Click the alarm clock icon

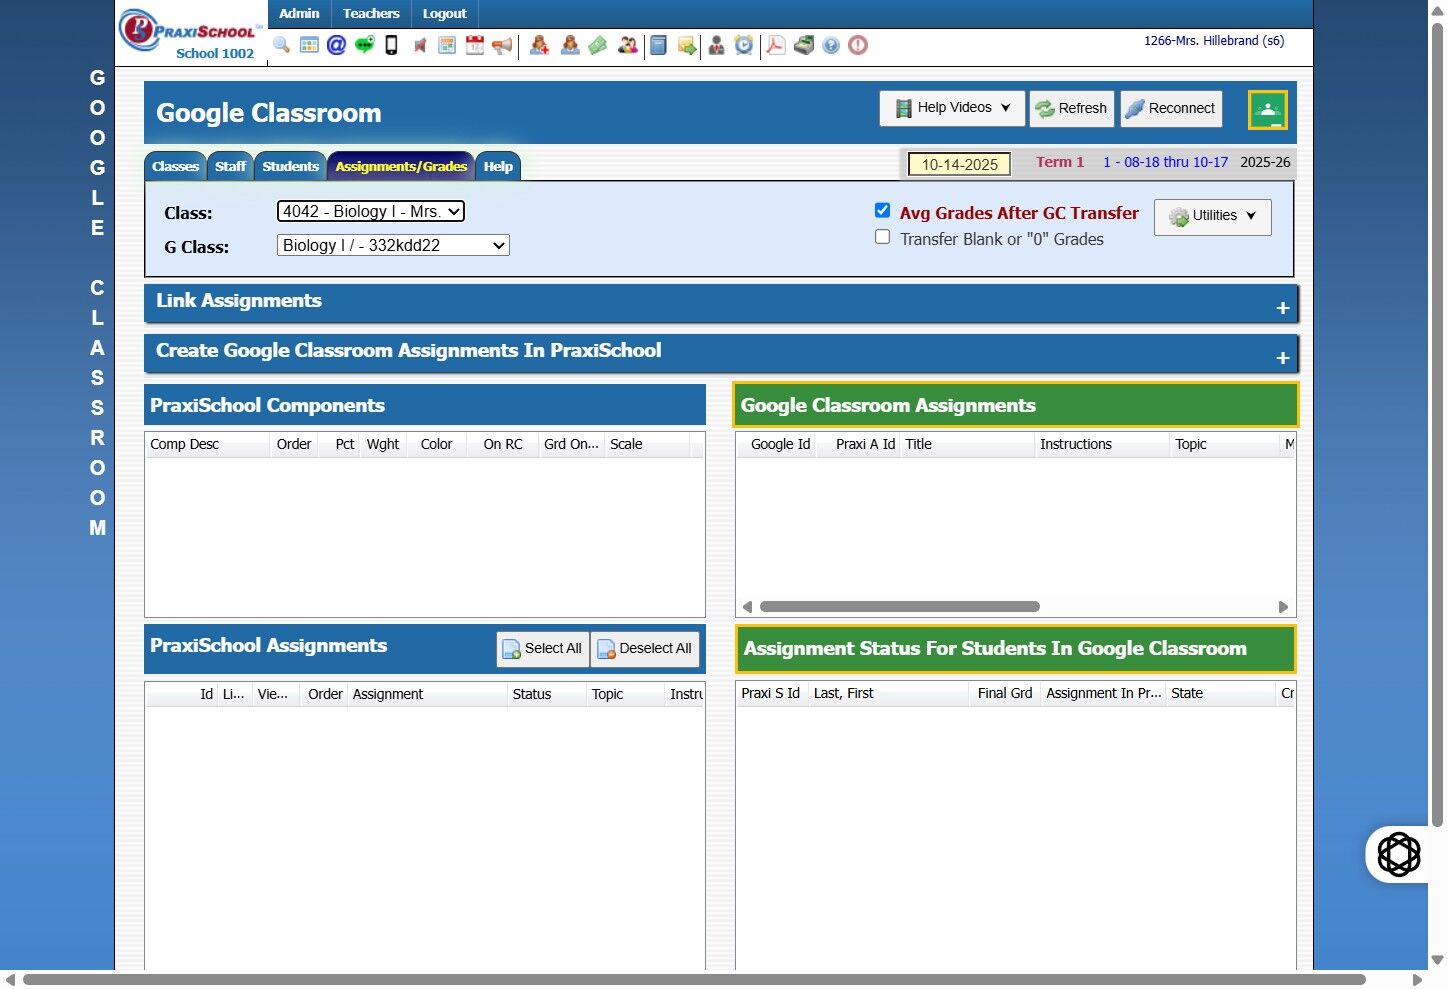(744, 45)
